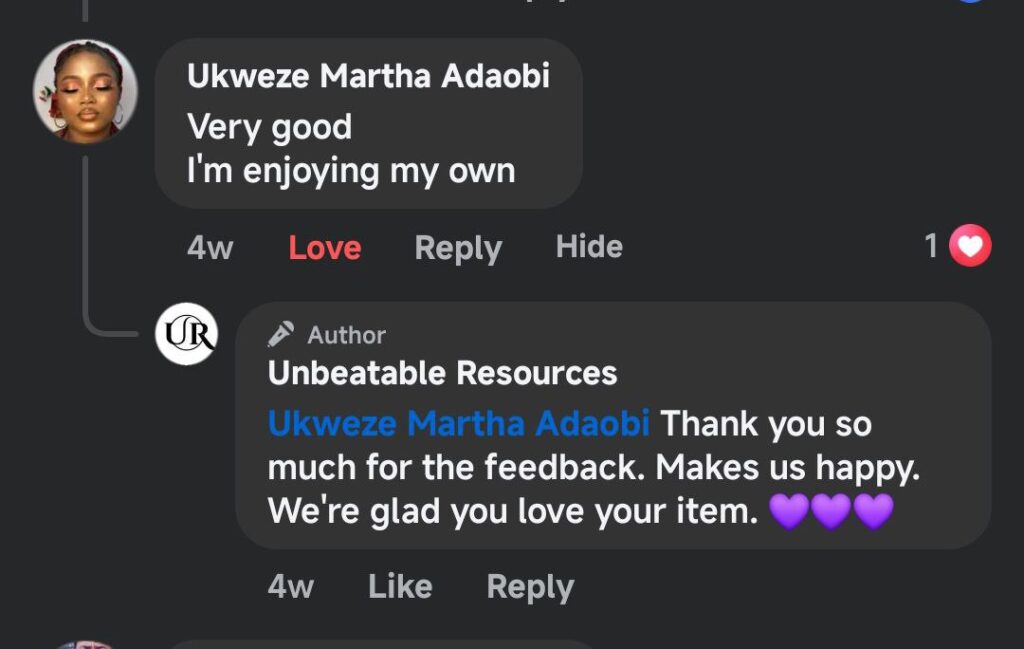1024x649 pixels.
Task: Click the red heart reaction icon
Action: tap(969, 246)
